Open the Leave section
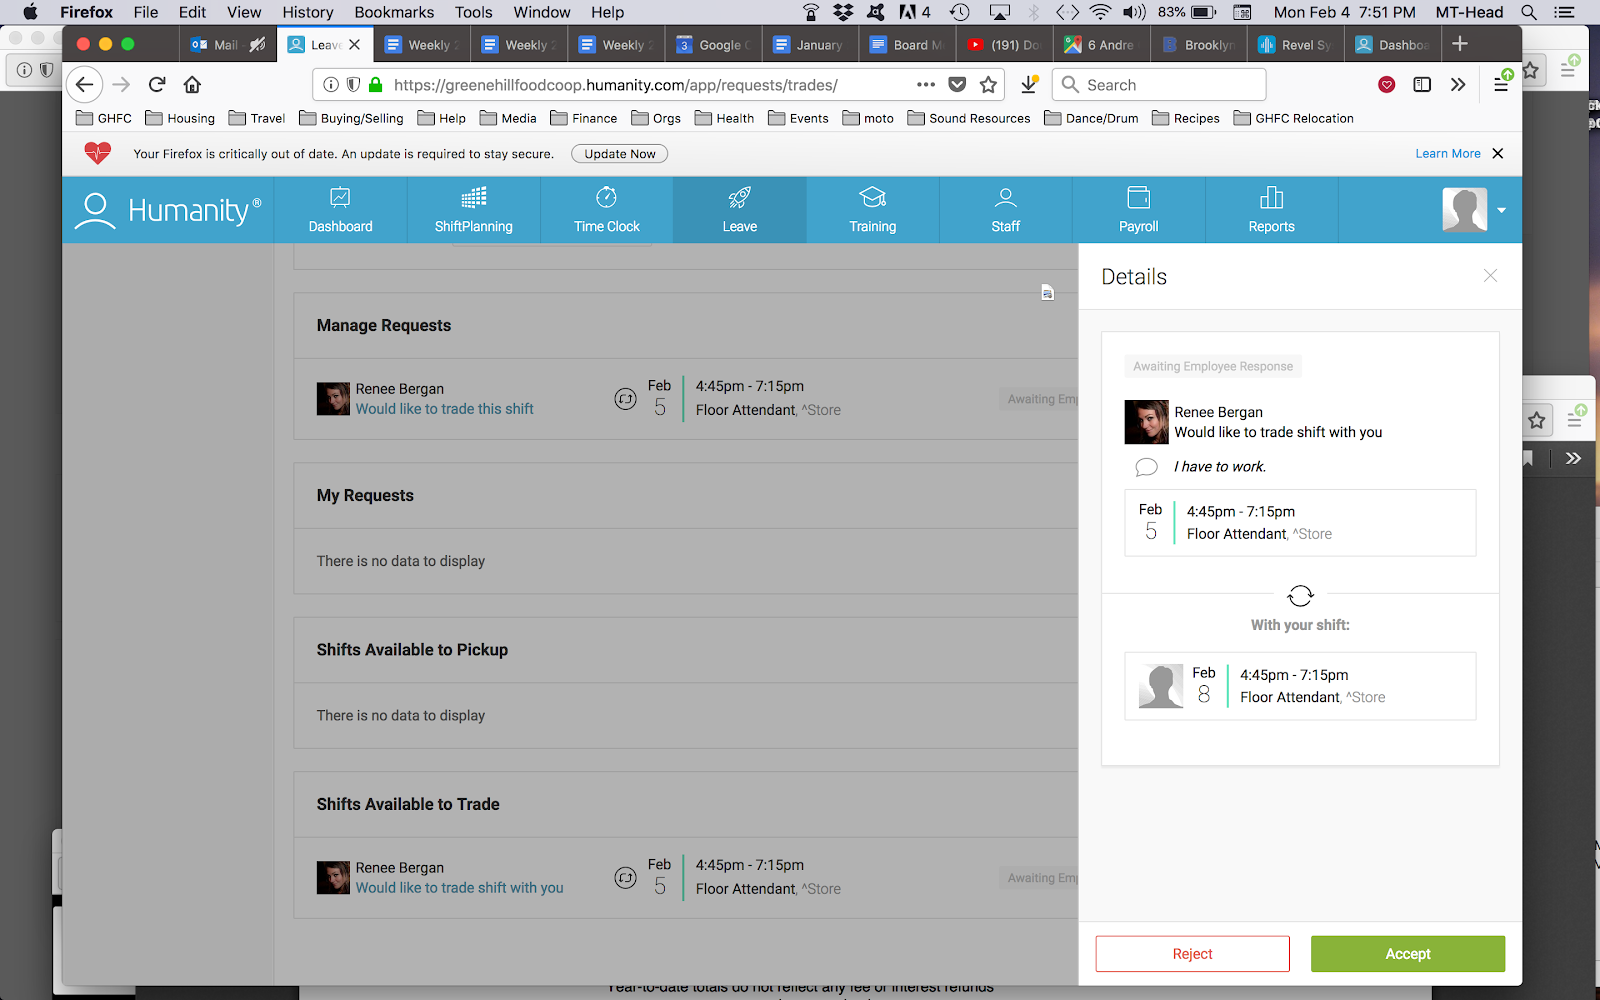This screenshot has height=1000, width=1600. [x=739, y=210]
